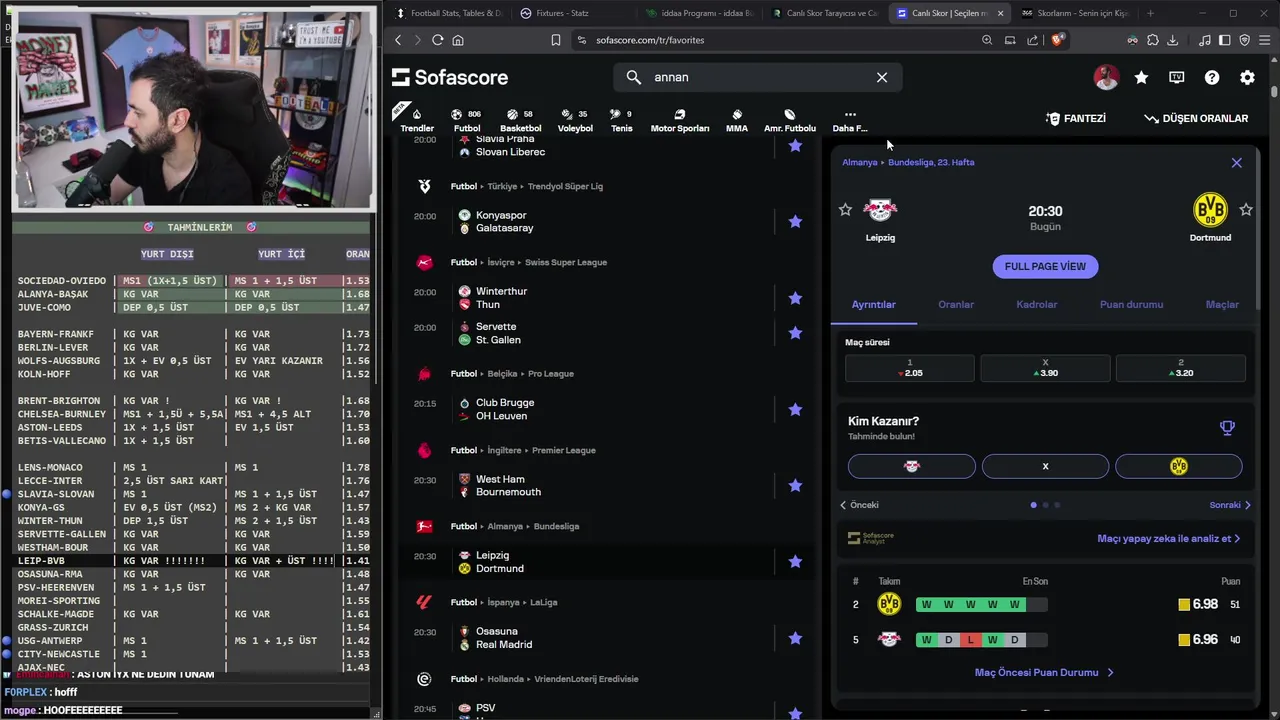Clear the search field text

tap(882, 77)
